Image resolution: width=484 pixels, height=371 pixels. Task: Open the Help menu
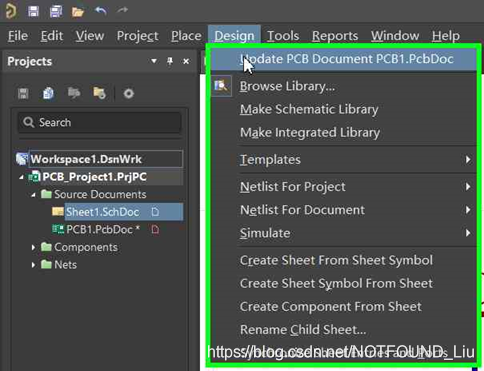(x=446, y=36)
